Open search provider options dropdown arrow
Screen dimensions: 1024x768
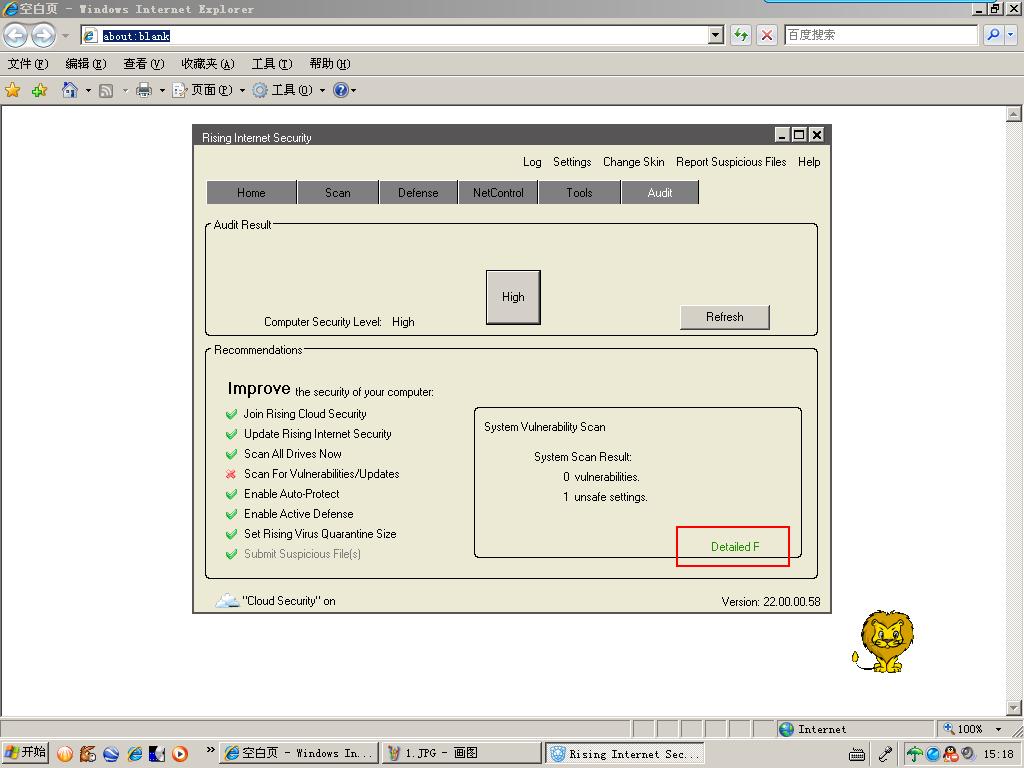[x=1010, y=35]
